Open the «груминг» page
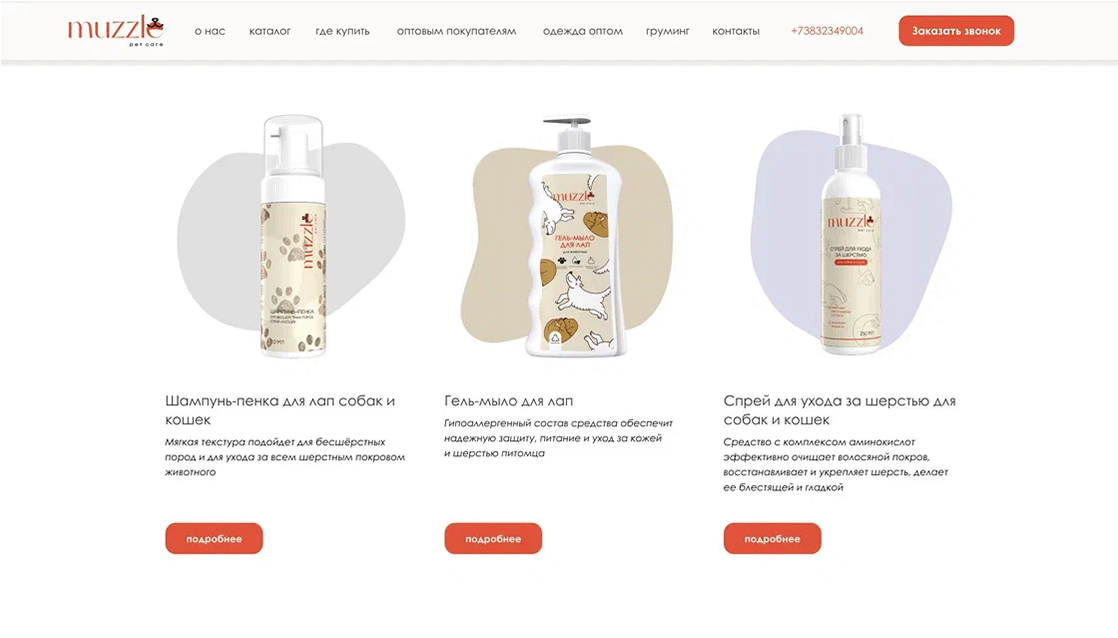The height and width of the screenshot is (638, 1118). click(667, 31)
